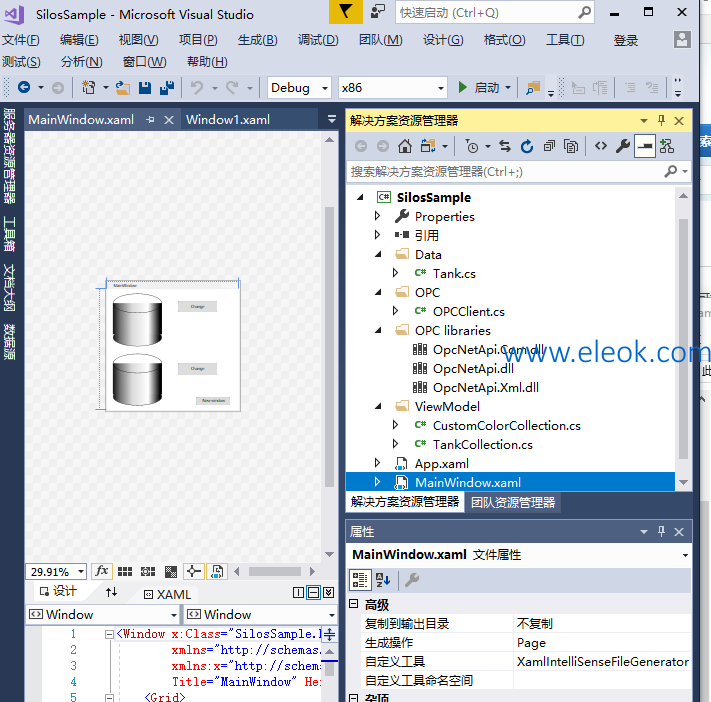Toggle the fx effects button in designer
The image size is (711, 702).
coord(102,571)
